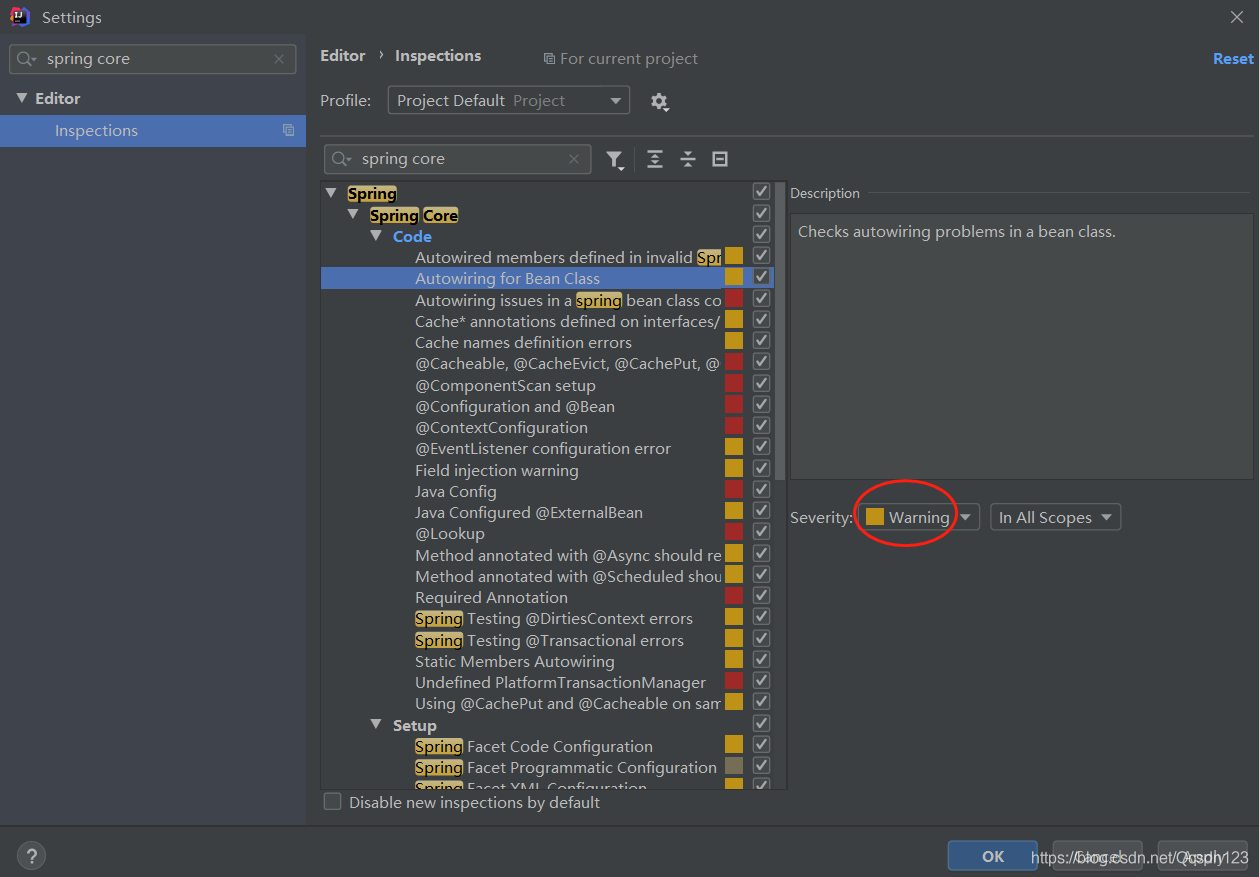Click the OK button
This screenshot has width=1259, height=877.
(x=993, y=856)
